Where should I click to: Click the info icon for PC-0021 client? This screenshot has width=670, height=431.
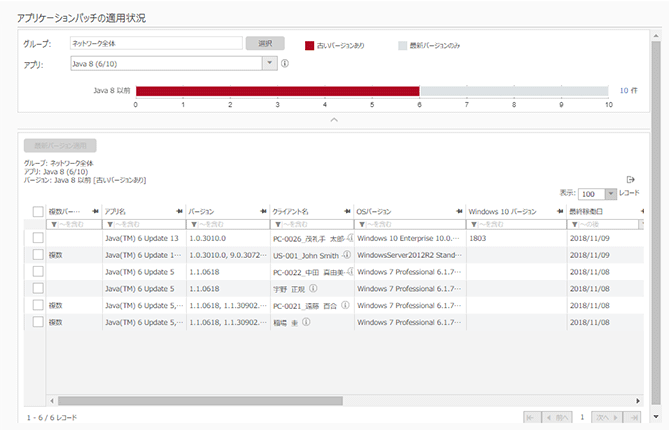tap(345, 305)
